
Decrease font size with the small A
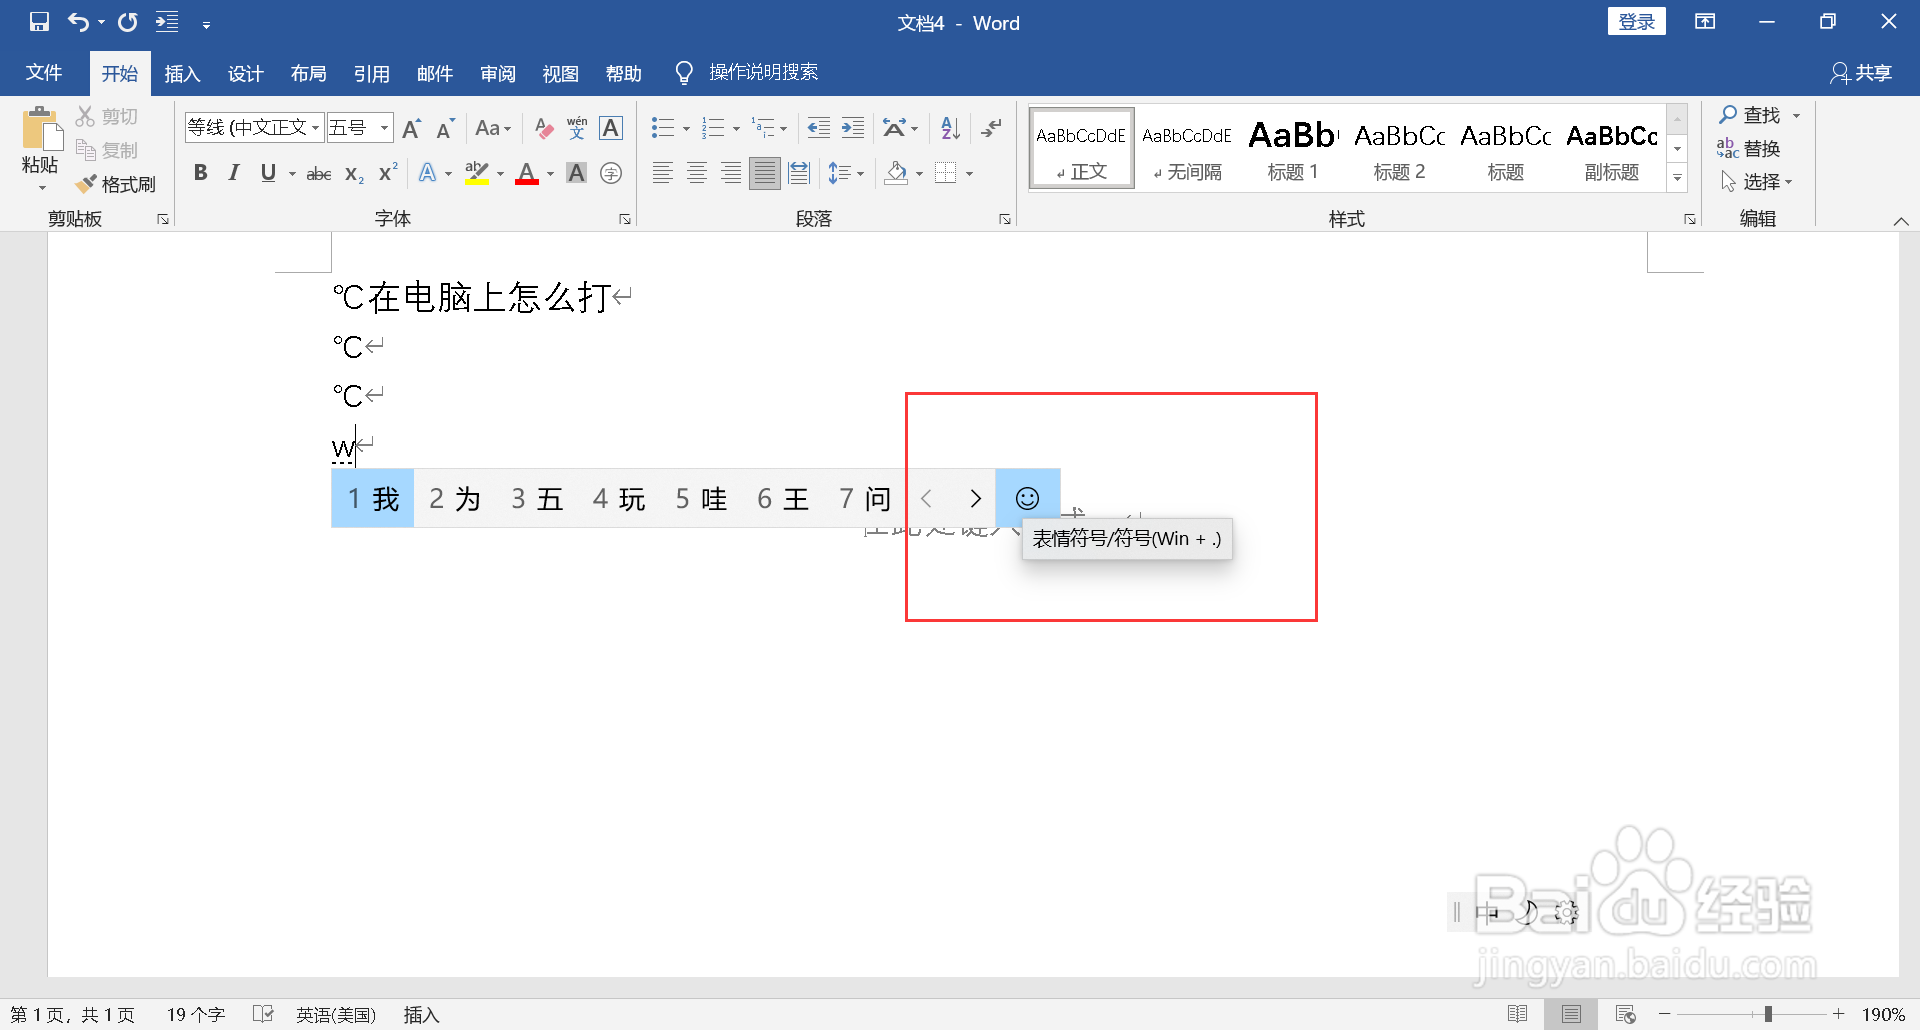click(x=446, y=128)
